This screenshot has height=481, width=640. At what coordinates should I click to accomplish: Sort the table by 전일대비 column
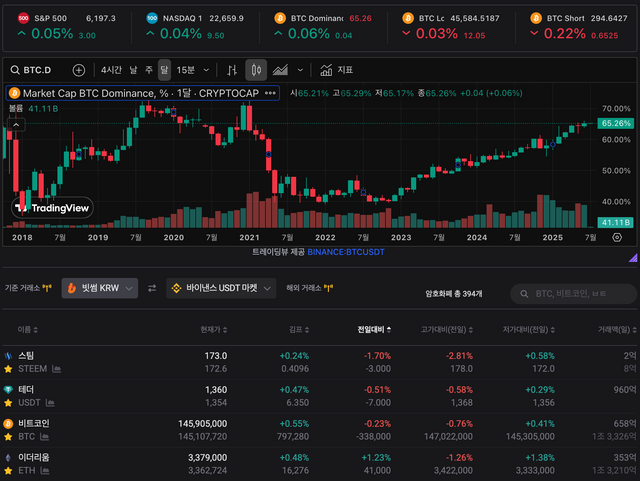click(374, 330)
